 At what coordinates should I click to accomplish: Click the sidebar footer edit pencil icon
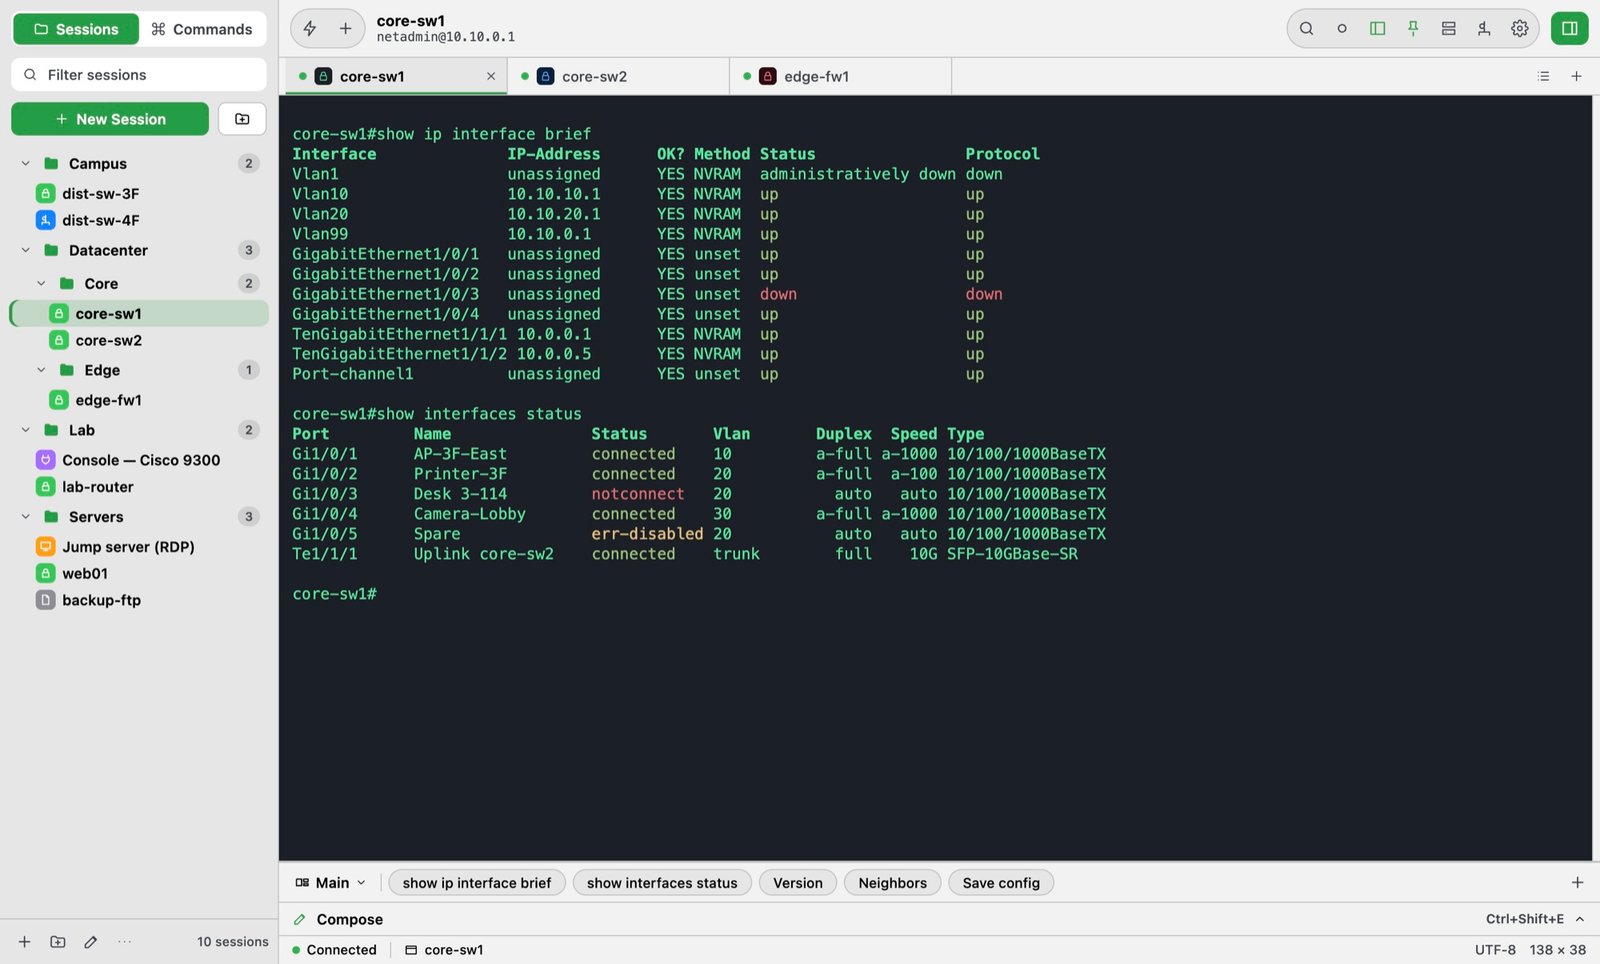click(91, 942)
